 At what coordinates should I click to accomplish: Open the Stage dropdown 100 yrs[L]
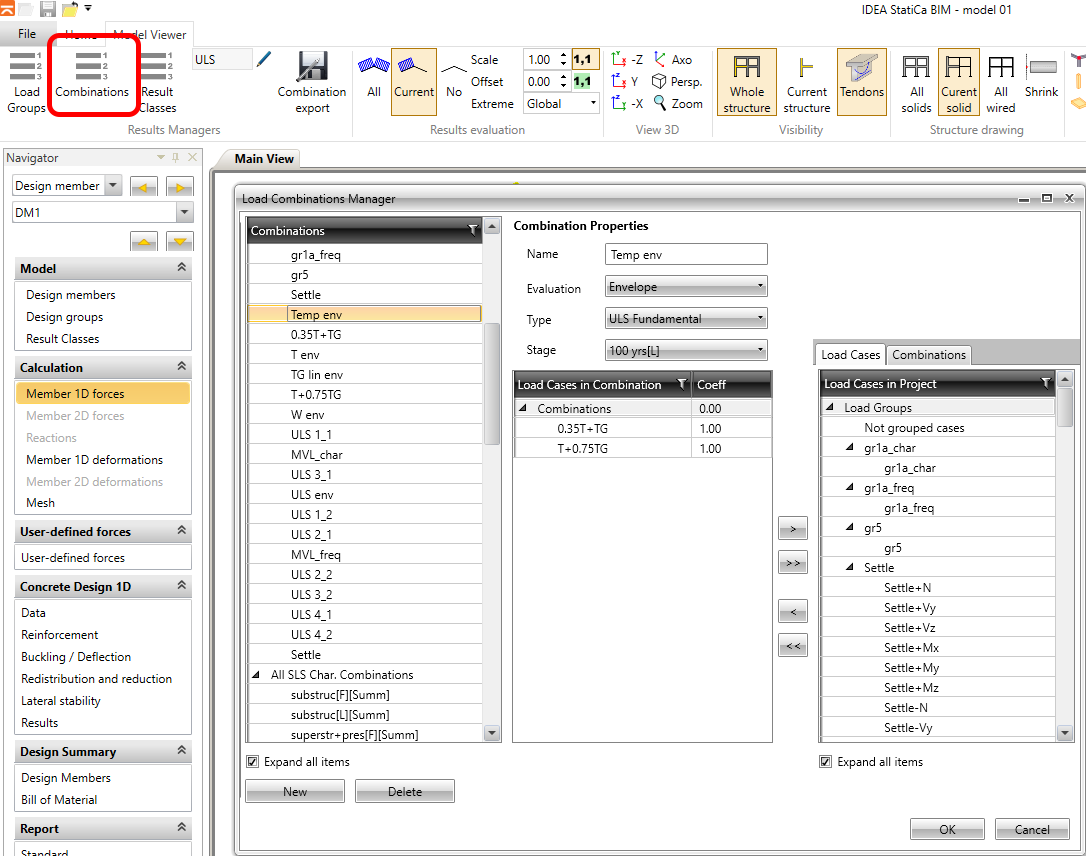(686, 350)
